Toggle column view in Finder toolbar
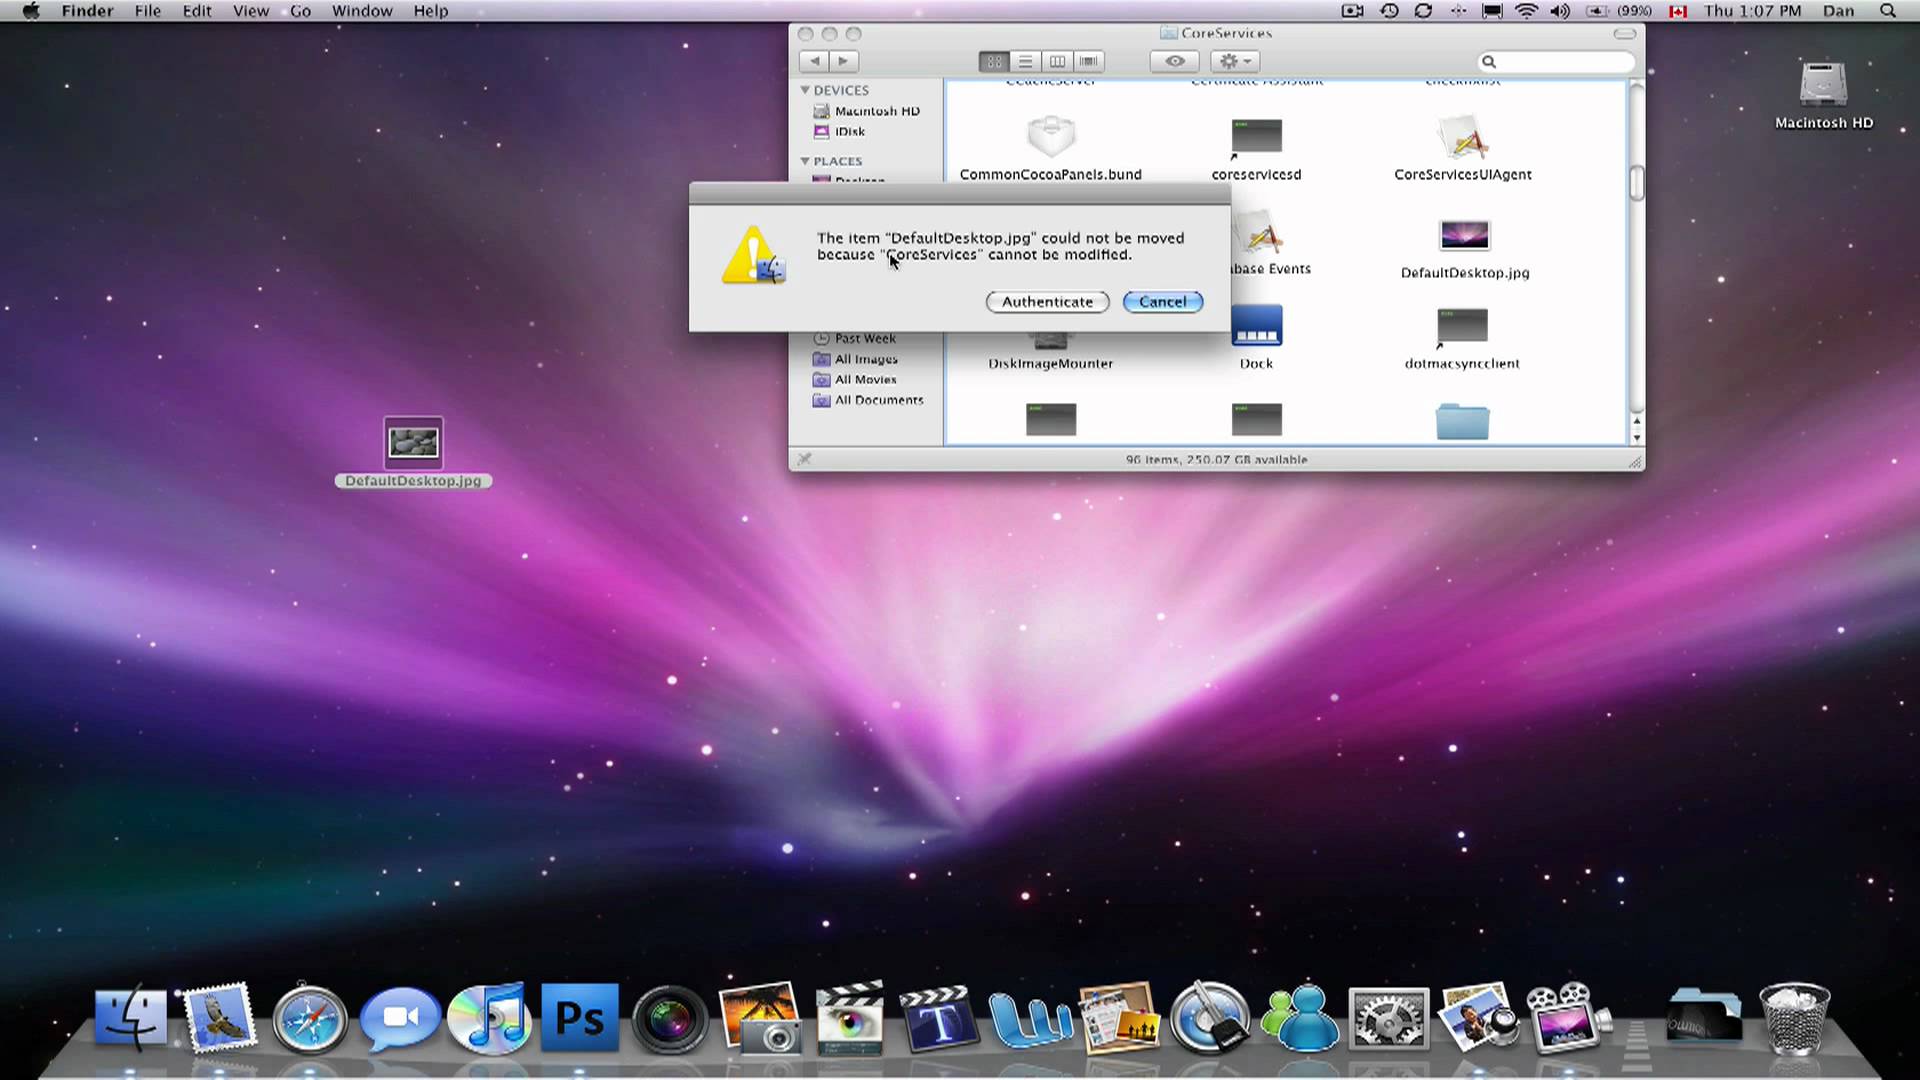Image resolution: width=1920 pixels, height=1080 pixels. (1056, 61)
